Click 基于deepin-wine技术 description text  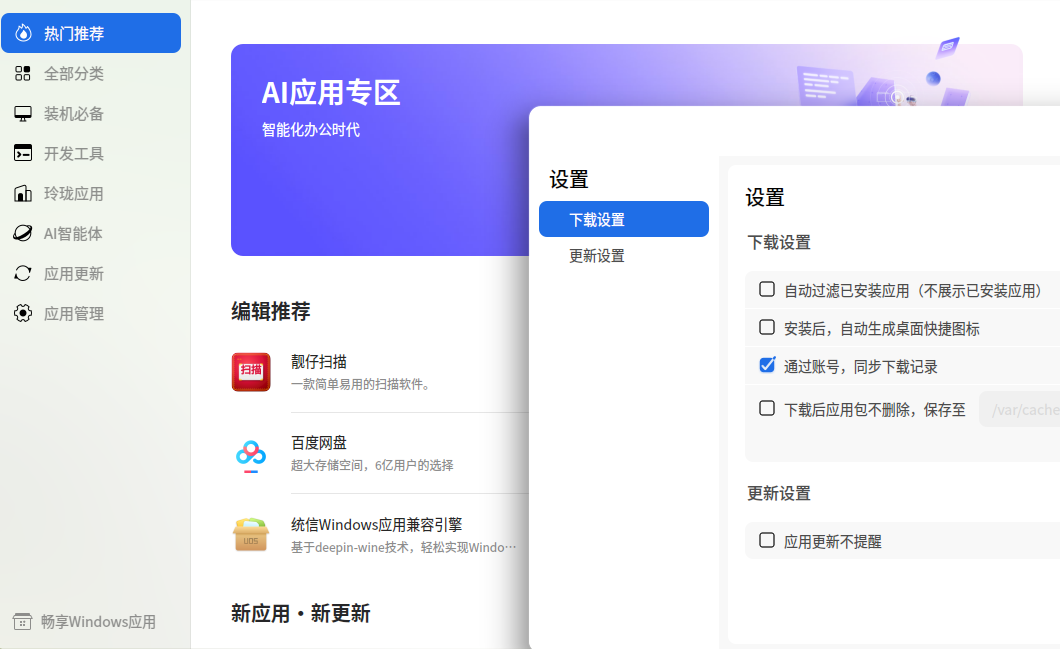tap(403, 547)
